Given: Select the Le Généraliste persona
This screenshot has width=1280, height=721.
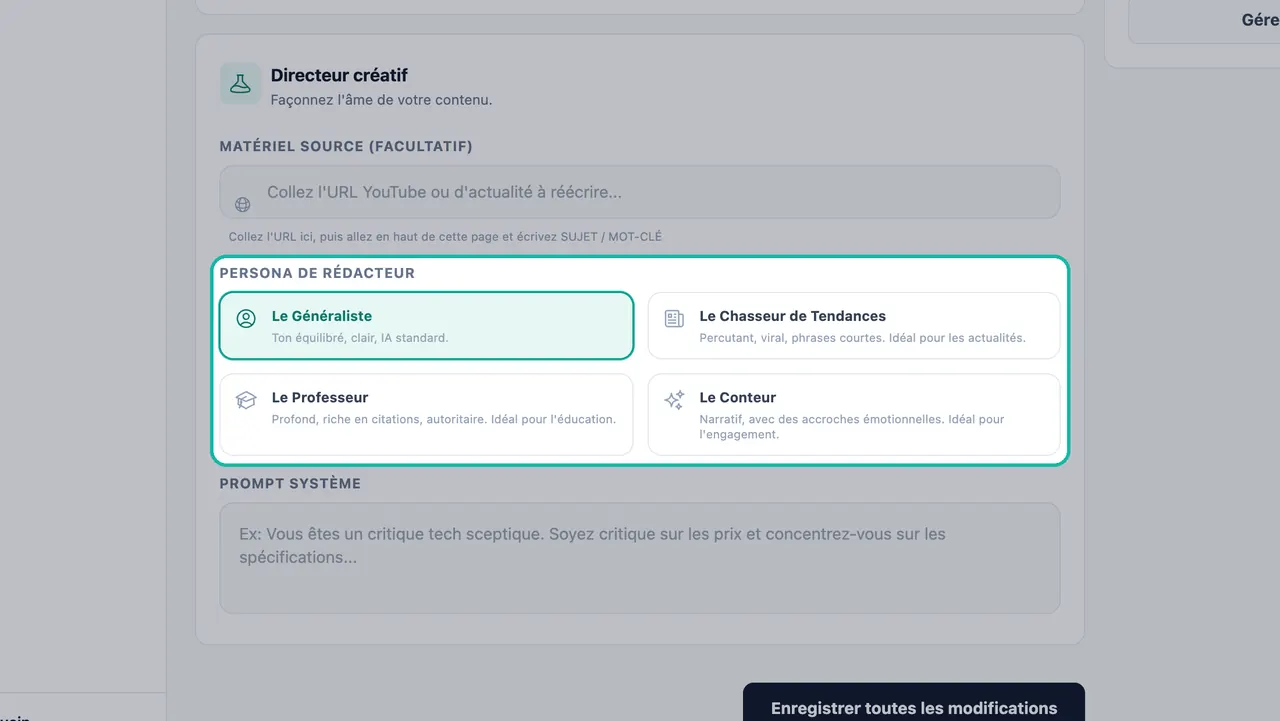Looking at the screenshot, I should point(427,325).
